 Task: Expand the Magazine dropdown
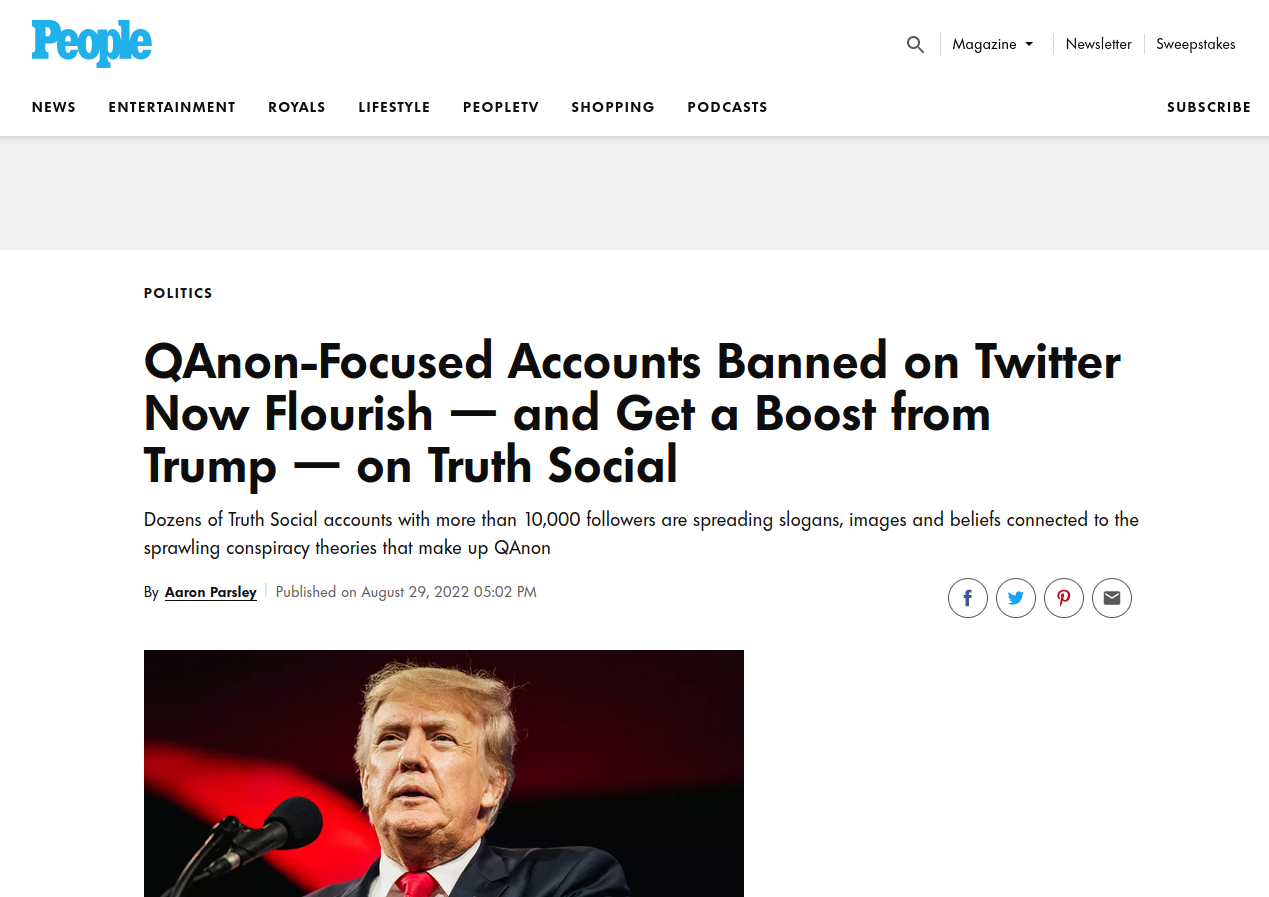(993, 44)
